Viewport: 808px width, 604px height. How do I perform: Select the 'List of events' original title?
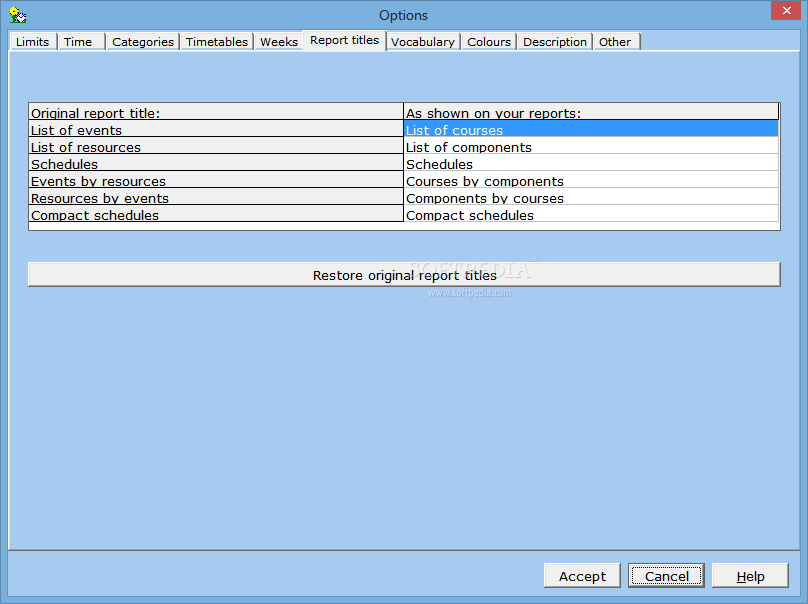pos(216,129)
